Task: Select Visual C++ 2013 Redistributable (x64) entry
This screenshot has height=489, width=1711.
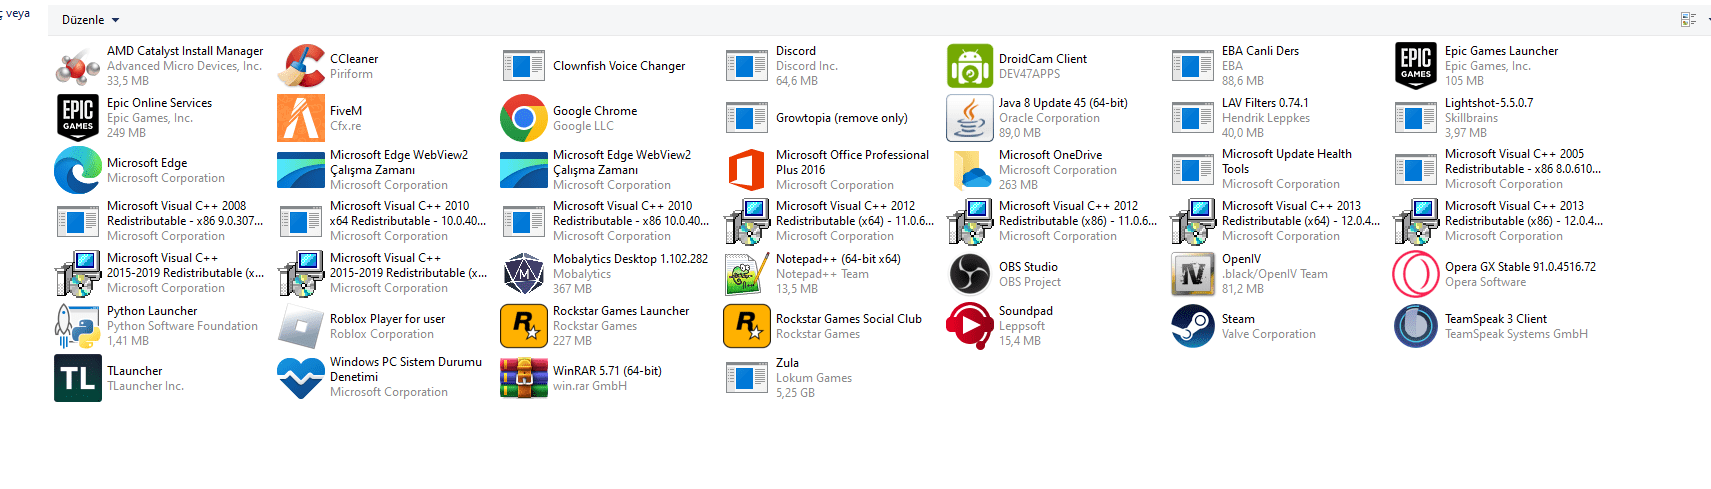Action: coord(1275,222)
